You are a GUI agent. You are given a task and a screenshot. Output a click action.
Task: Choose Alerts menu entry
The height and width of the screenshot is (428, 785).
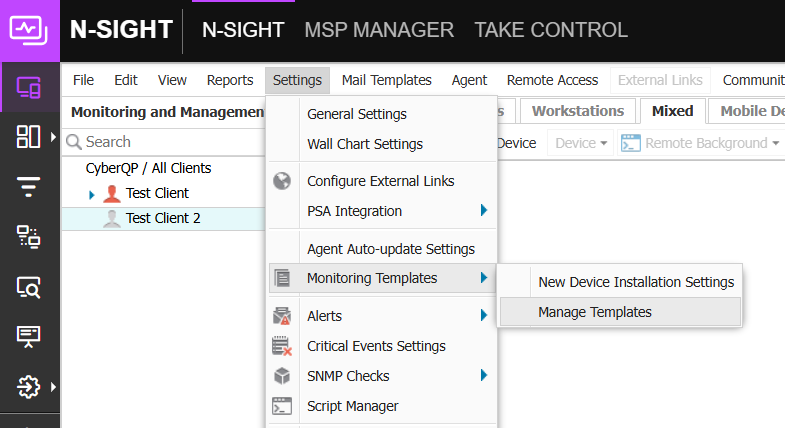tap(383, 316)
